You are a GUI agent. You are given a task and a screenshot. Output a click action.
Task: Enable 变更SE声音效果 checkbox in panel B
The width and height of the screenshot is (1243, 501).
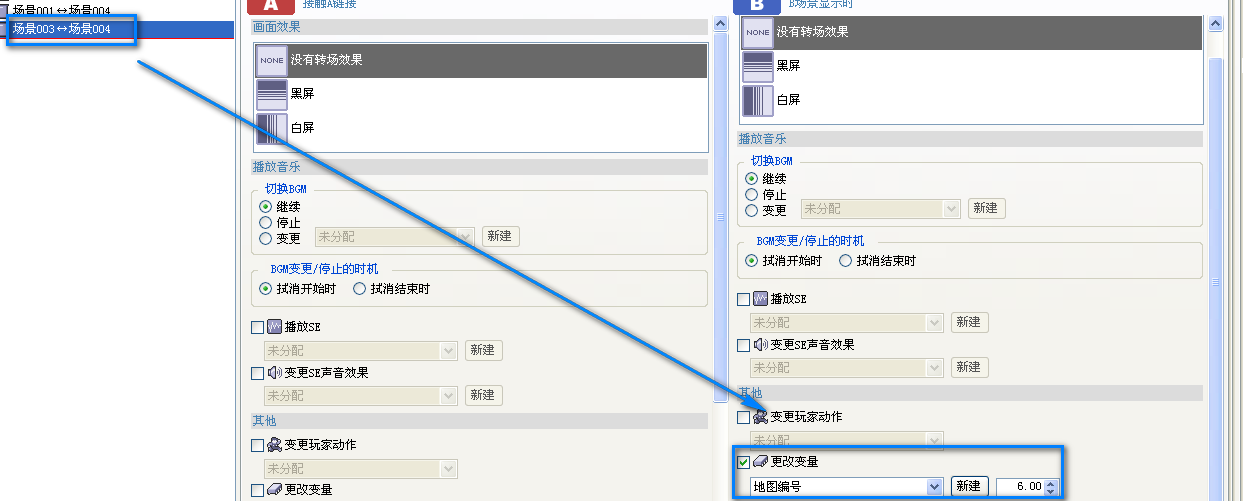743,345
